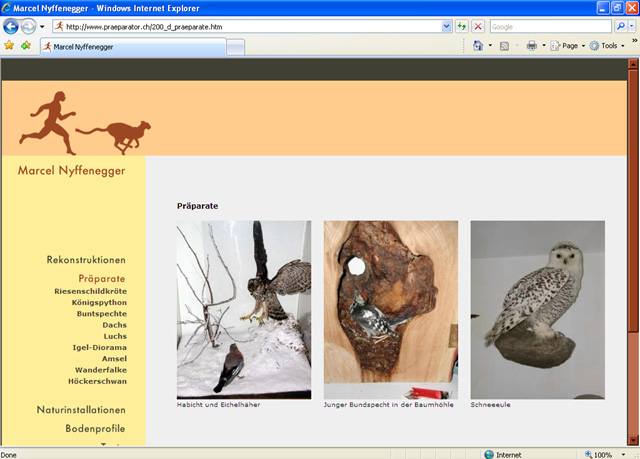640x459 pixels.
Task: Click the Add to Favorites icon
Action: 26,46
